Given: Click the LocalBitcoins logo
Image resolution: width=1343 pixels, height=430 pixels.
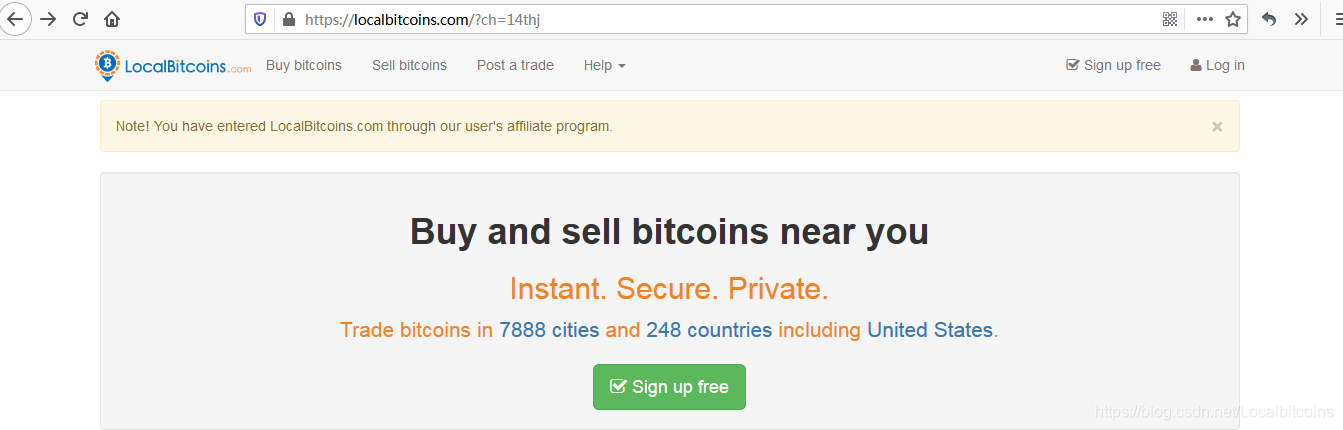Looking at the screenshot, I should click(173, 66).
